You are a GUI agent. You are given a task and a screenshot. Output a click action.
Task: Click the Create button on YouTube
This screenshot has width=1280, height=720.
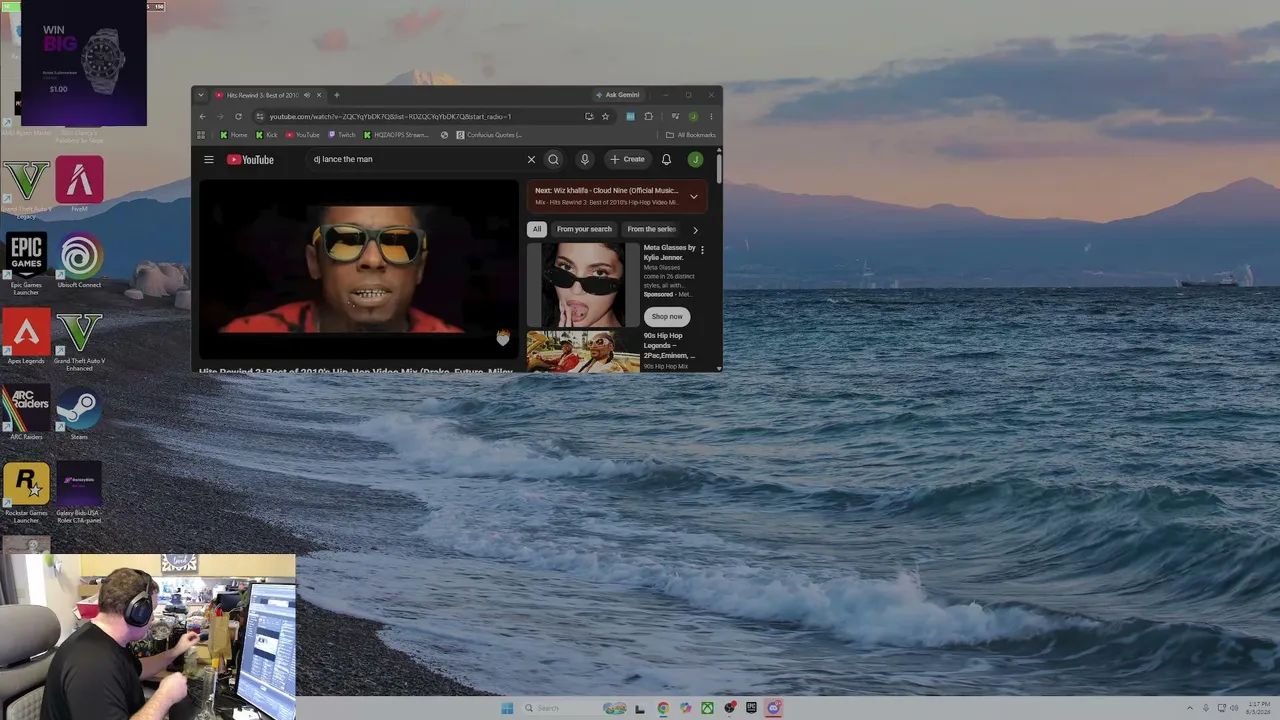[628, 159]
